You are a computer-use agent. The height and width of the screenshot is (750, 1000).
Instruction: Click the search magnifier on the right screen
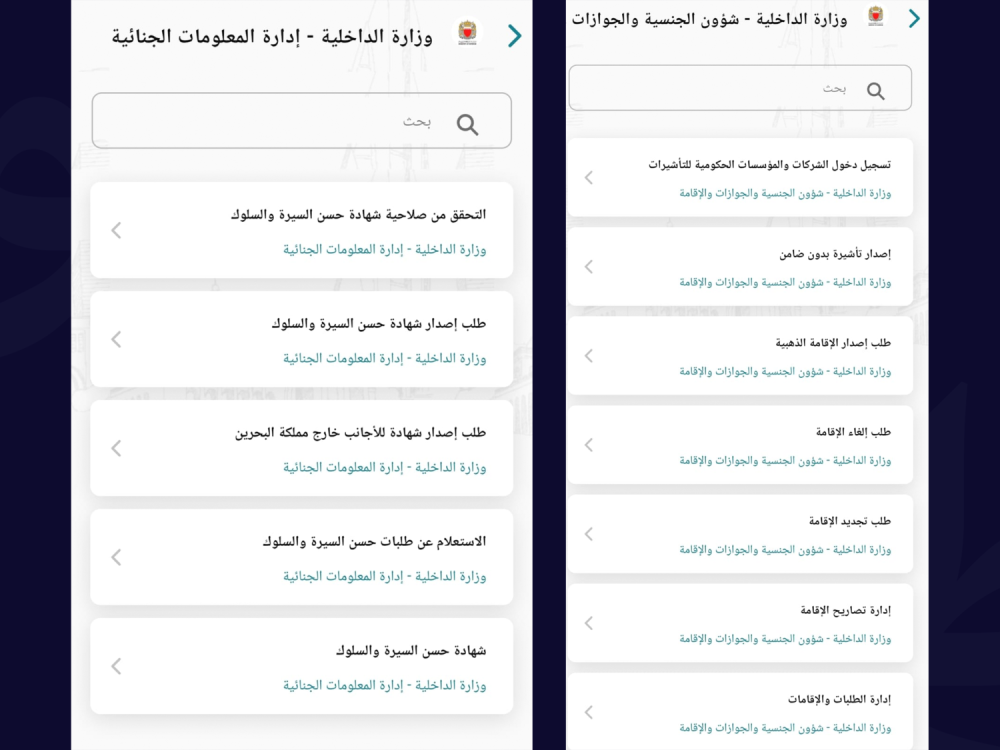click(876, 90)
